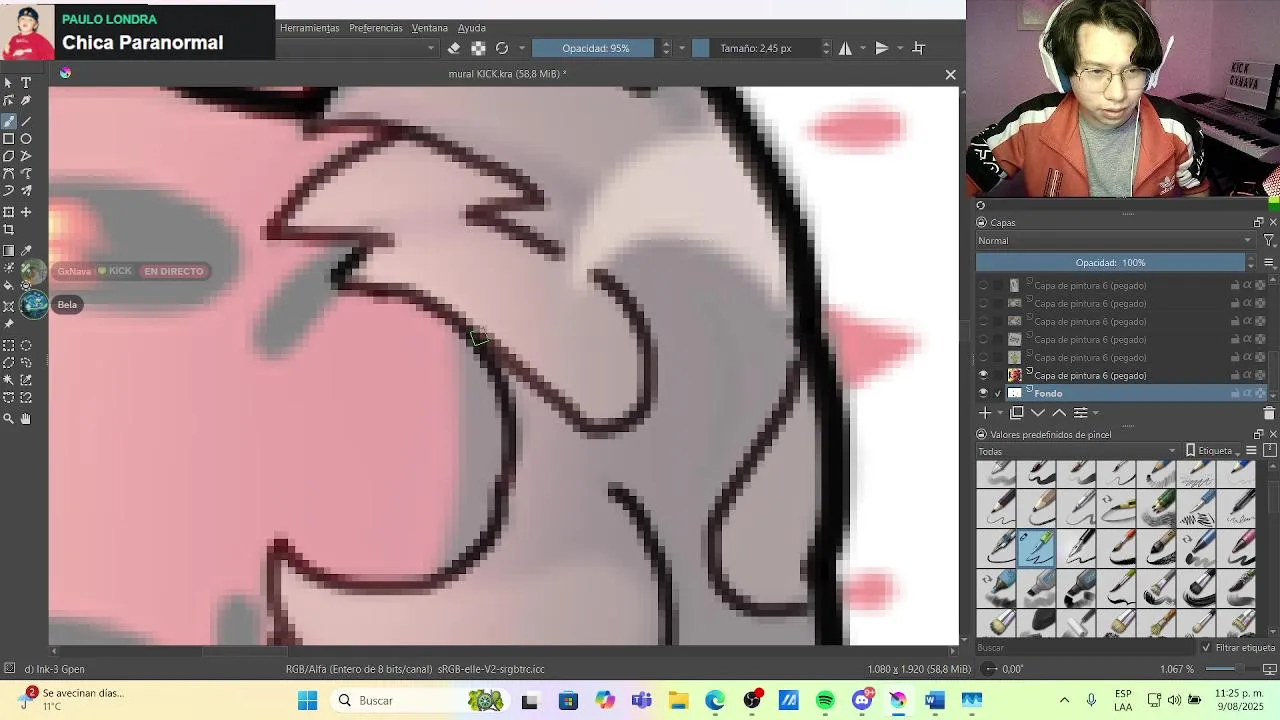Choose the Calligraphy tool

(26, 101)
